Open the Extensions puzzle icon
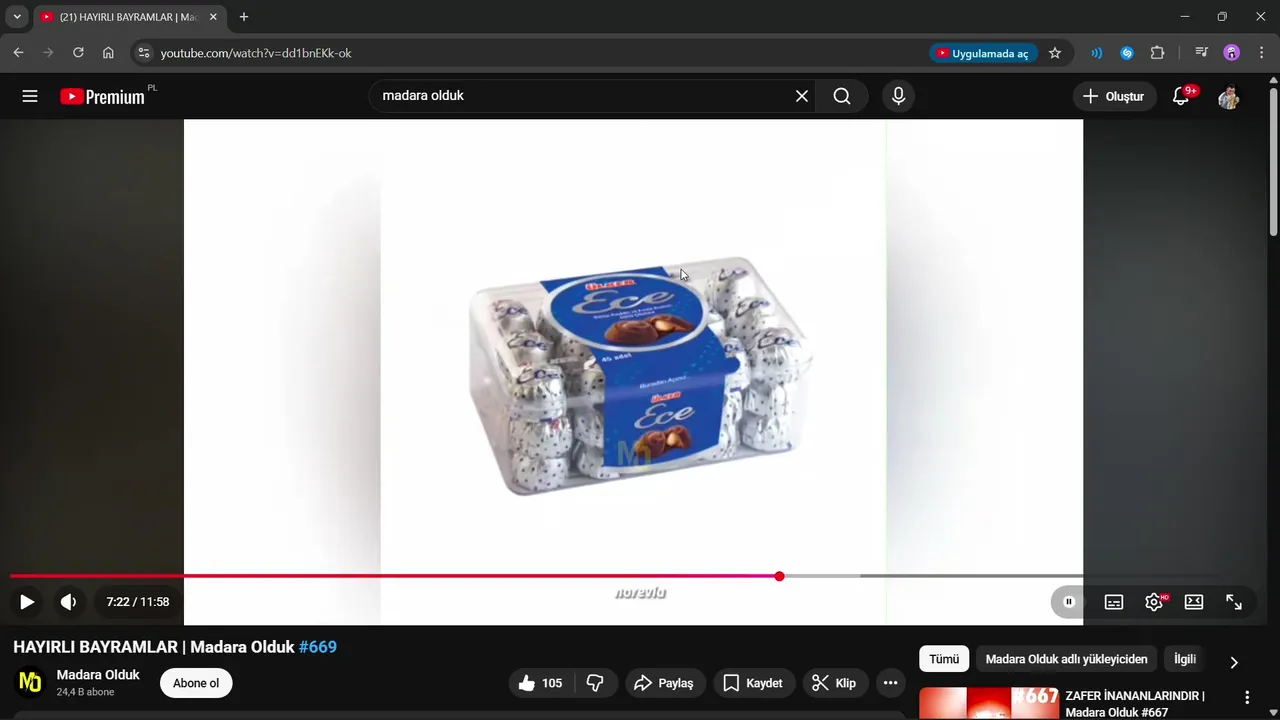The image size is (1280, 720). point(1158,53)
